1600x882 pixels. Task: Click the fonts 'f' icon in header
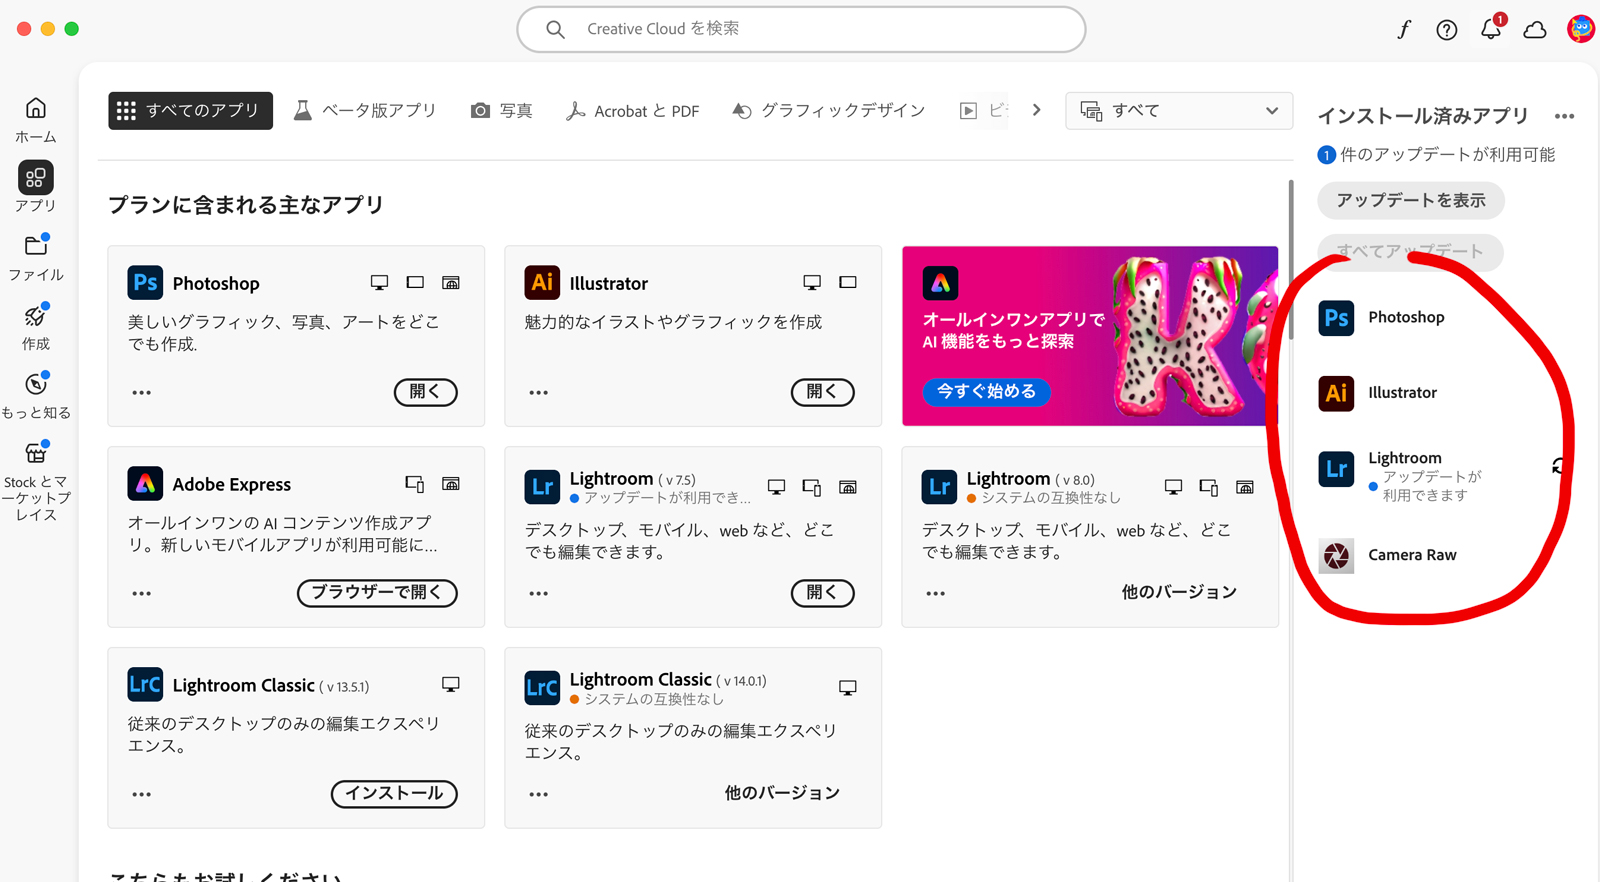tap(1403, 30)
